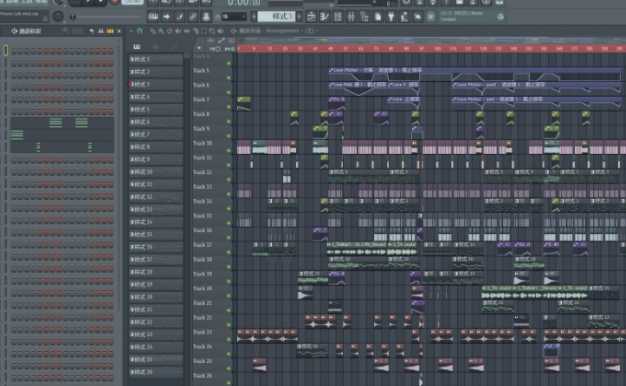The height and width of the screenshot is (386, 626).
Task: Select pattern 样式 12 in the picker
Action: tap(156, 197)
